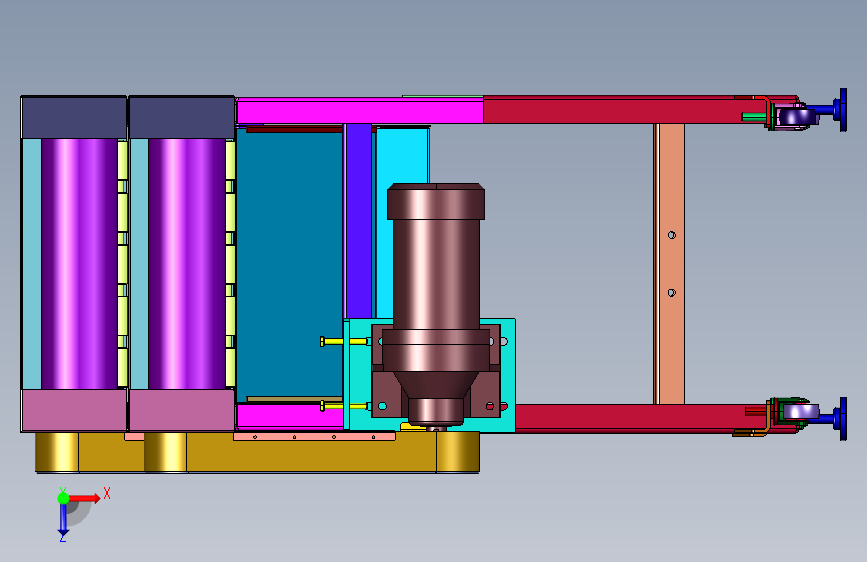This screenshot has height=562, width=867.
Task: Select the left dark navy top cap
Action: (x=74, y=118)
